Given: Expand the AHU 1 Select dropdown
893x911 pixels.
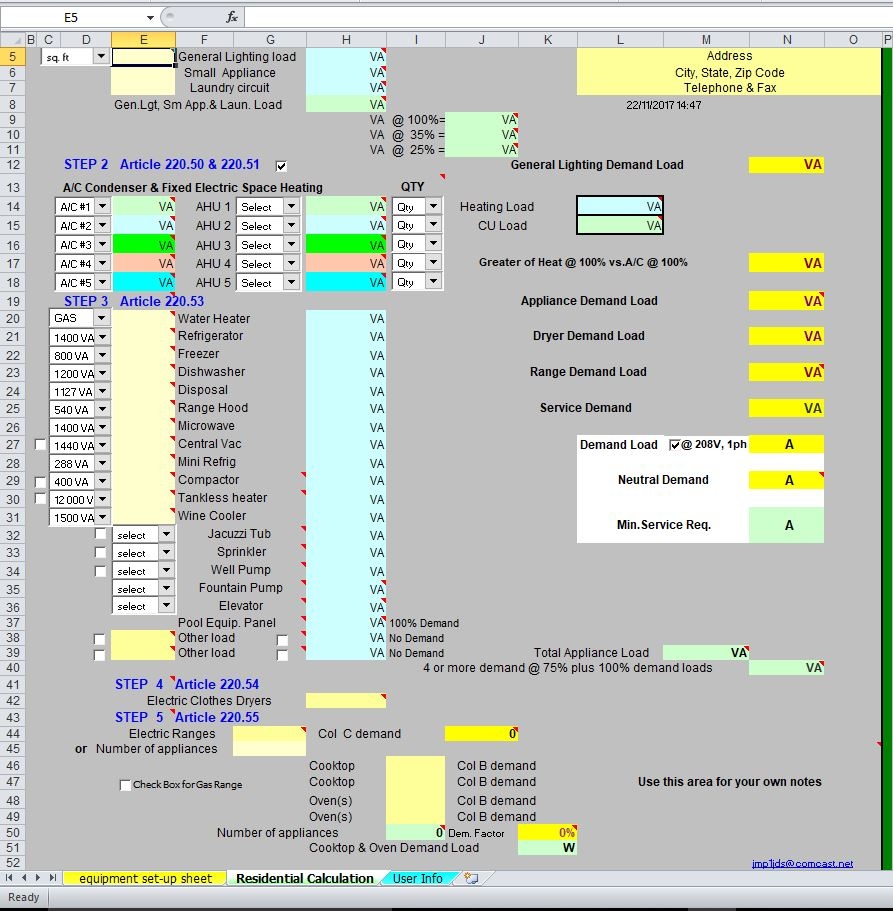Looking at the screenshot, I should (x=291, y=207).
